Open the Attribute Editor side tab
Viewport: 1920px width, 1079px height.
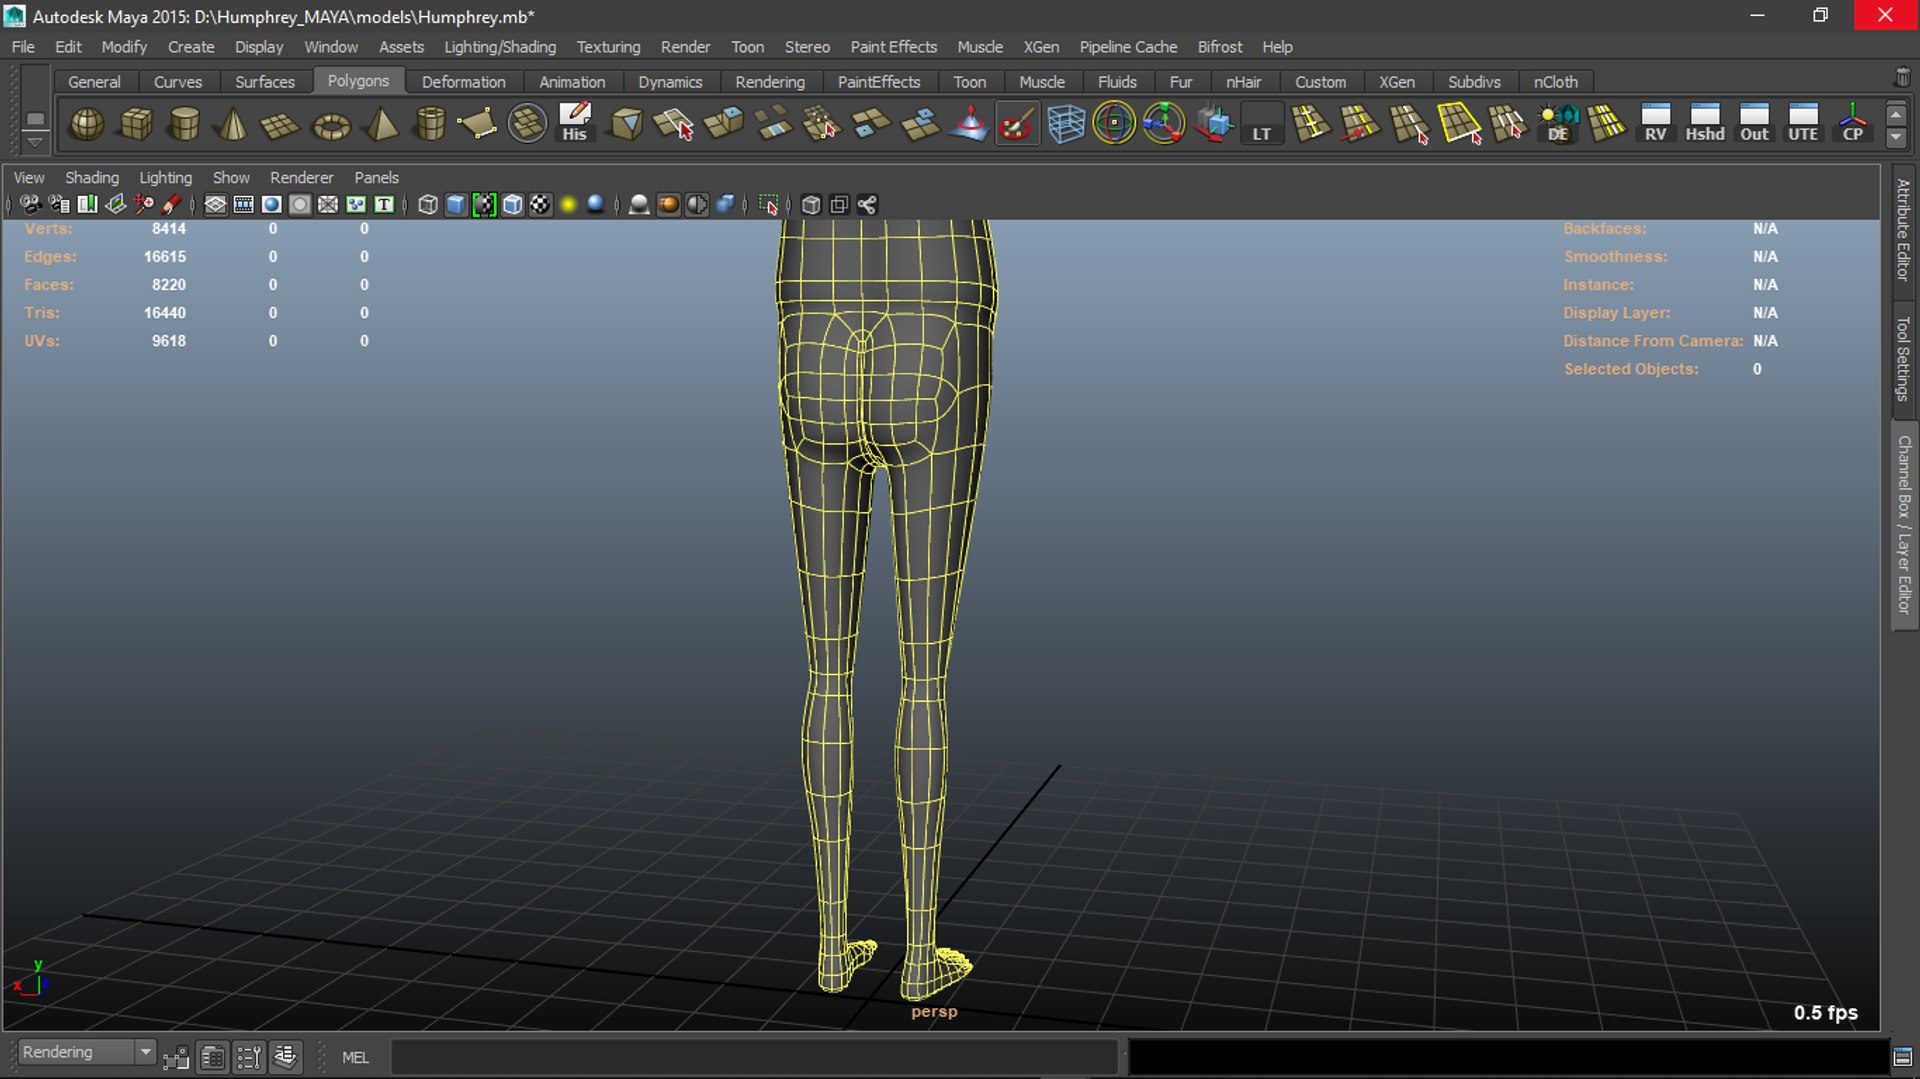[x=1903, y=229]
